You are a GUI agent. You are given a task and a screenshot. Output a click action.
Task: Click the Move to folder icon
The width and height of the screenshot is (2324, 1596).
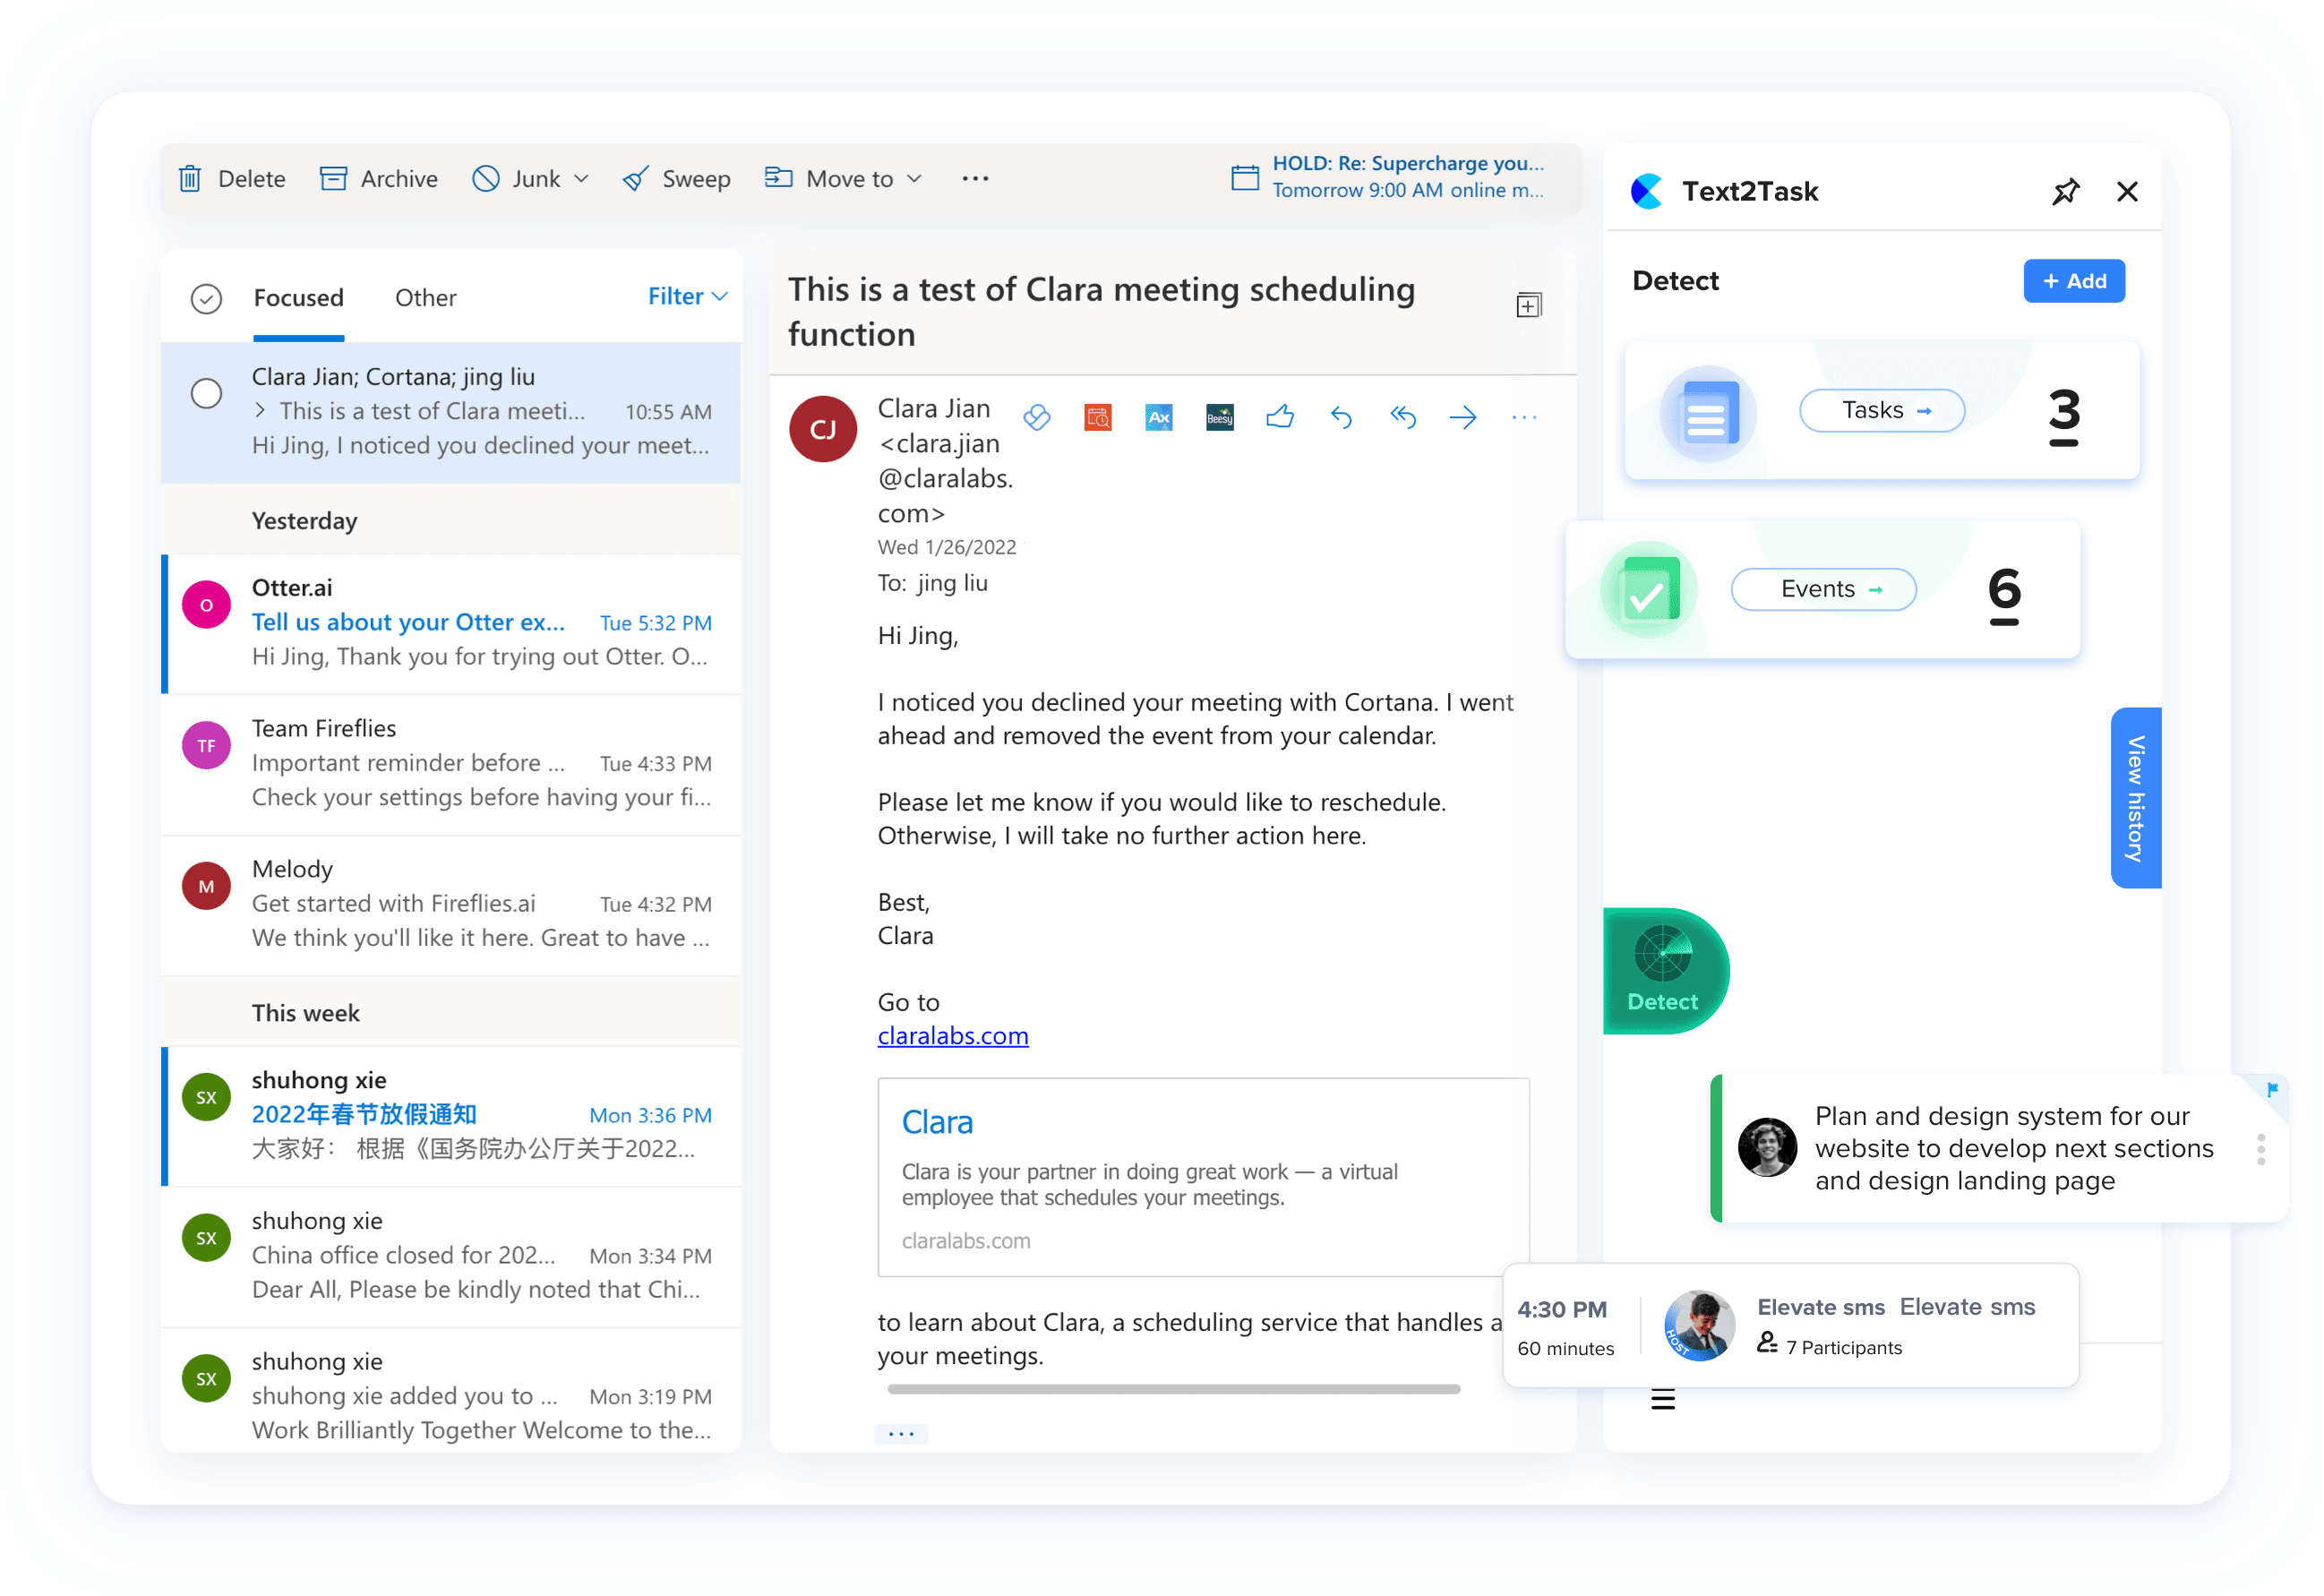coord(778,178)
